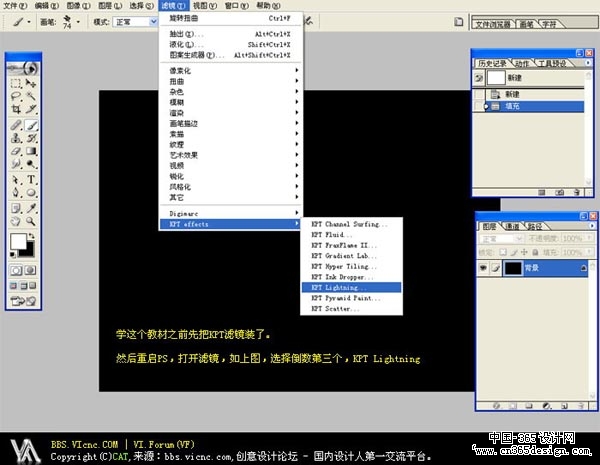
Task: Choose KPT Gradient Lab filter
Action: [x=351, y=256]
